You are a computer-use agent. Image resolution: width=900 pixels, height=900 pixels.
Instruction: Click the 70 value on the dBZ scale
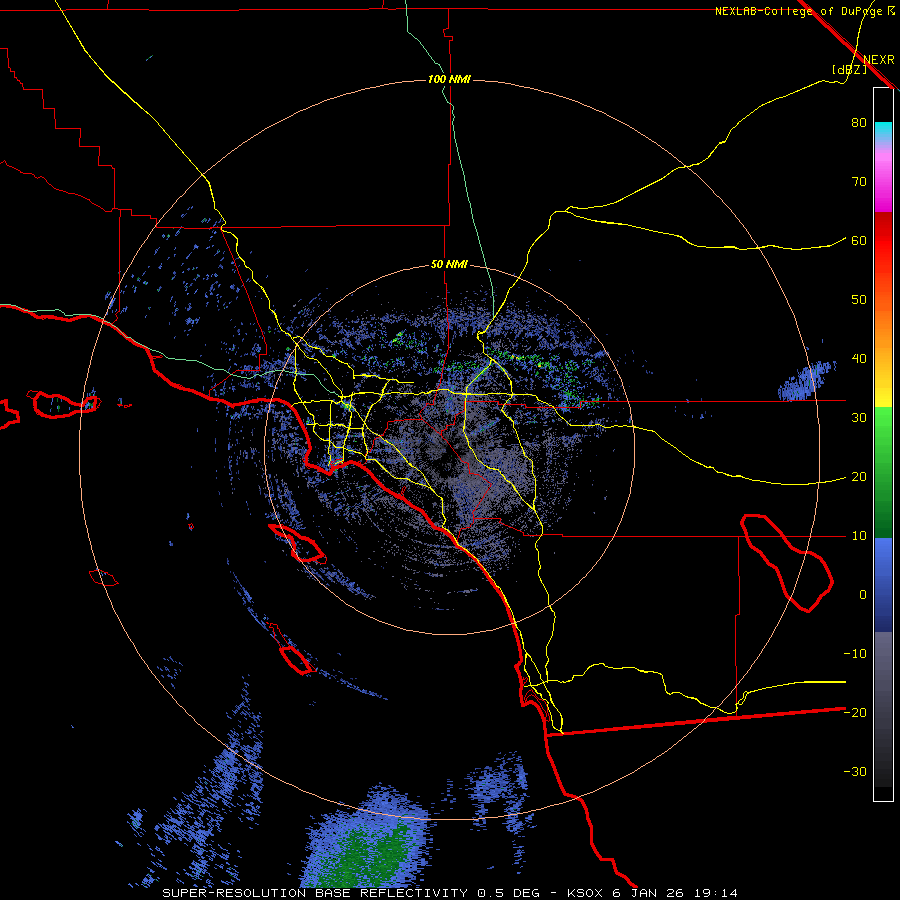[x=859, y=182]
